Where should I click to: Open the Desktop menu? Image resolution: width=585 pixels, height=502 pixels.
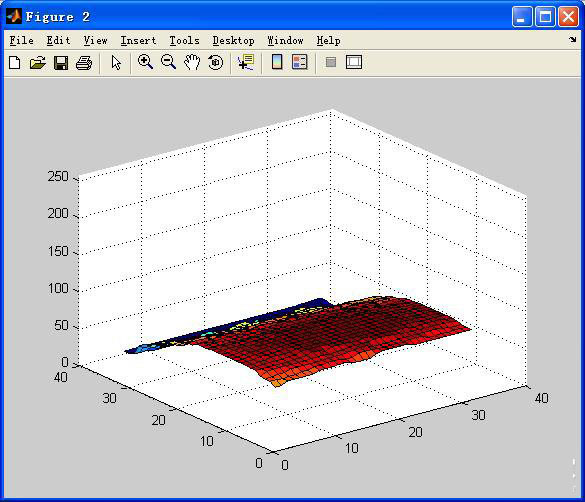(x=234, y=40)
